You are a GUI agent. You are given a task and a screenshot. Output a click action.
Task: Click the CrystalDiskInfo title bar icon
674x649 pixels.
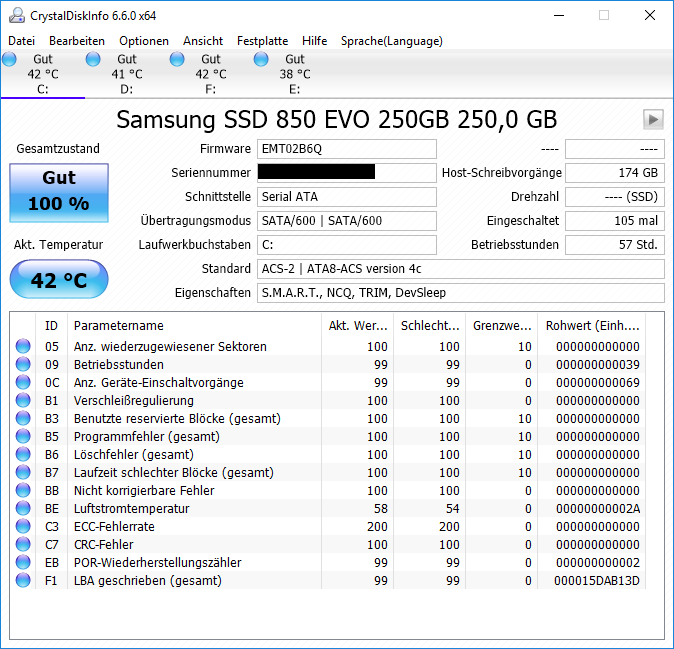pyautogui.click(x=17, y=15)
